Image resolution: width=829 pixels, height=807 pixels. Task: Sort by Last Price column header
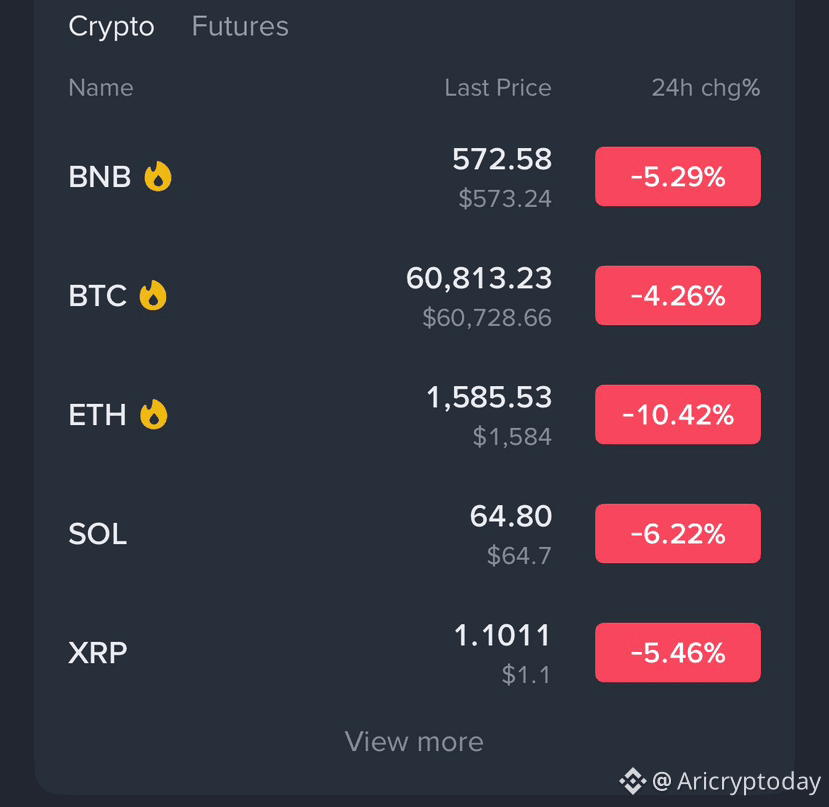(498, 88)
